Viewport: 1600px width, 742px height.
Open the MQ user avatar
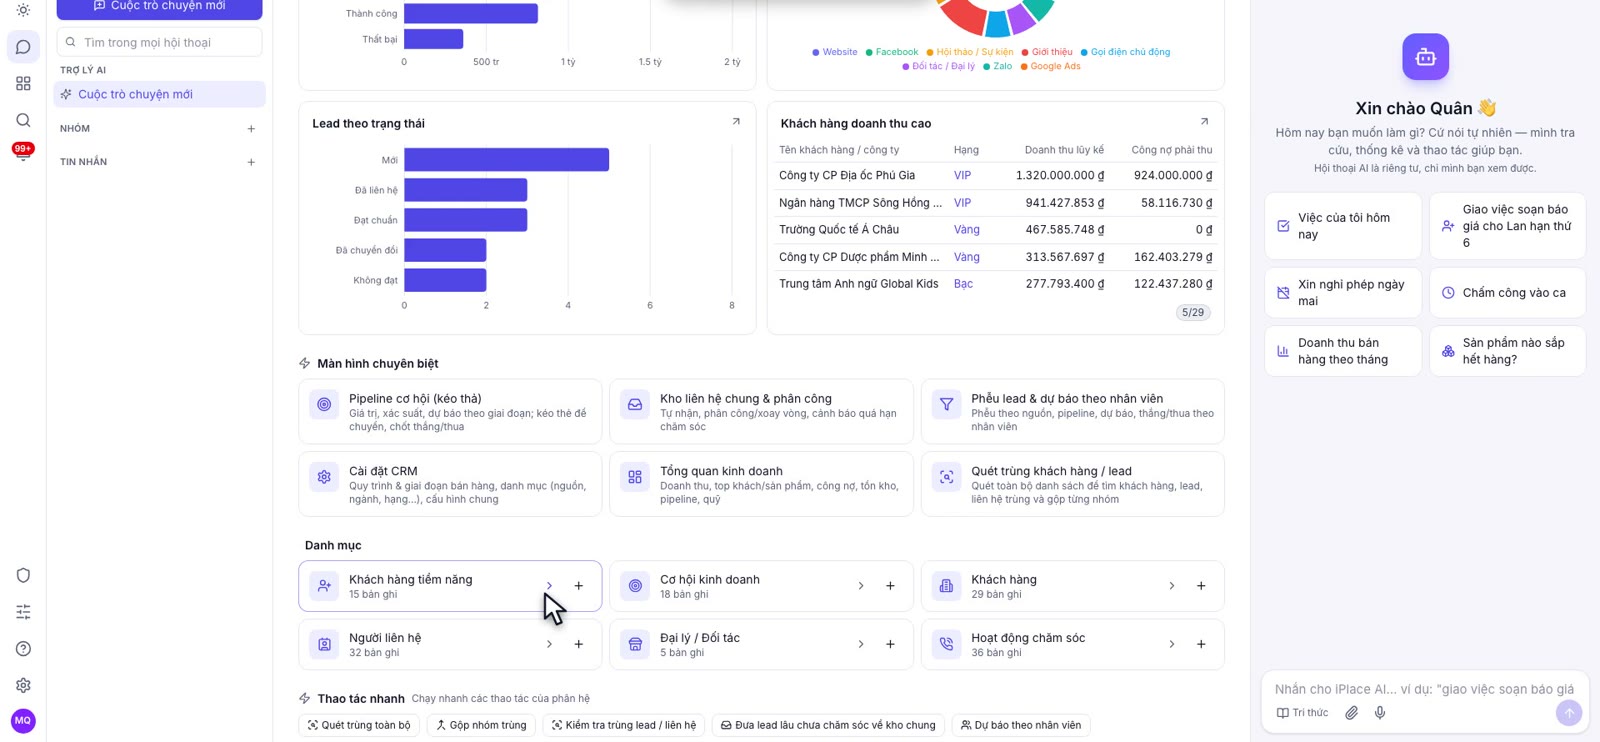tap(23, 720)
